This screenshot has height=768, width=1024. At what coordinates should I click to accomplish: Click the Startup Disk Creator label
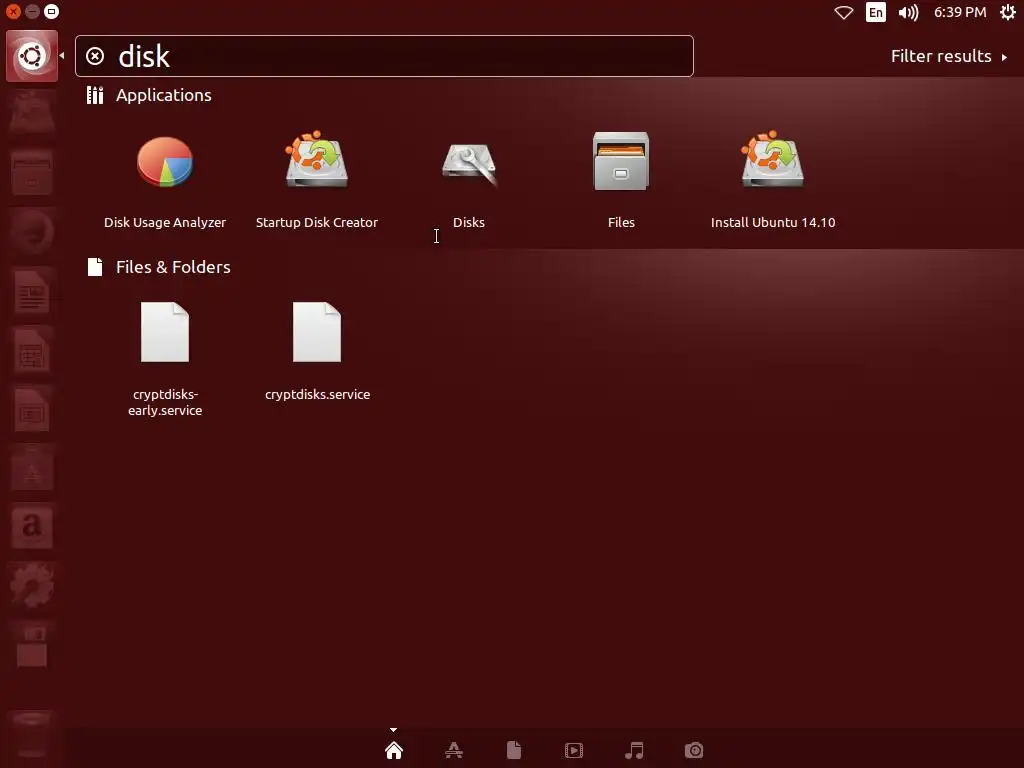[317, 223]
